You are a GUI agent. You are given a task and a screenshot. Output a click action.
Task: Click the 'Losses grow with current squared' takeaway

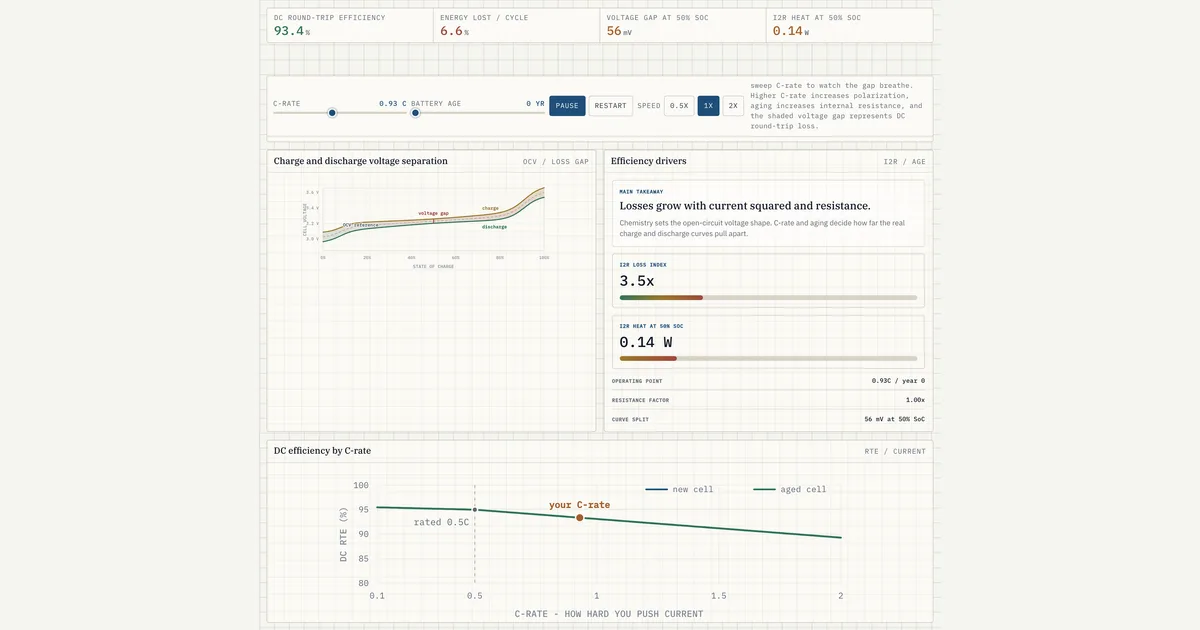745,206
